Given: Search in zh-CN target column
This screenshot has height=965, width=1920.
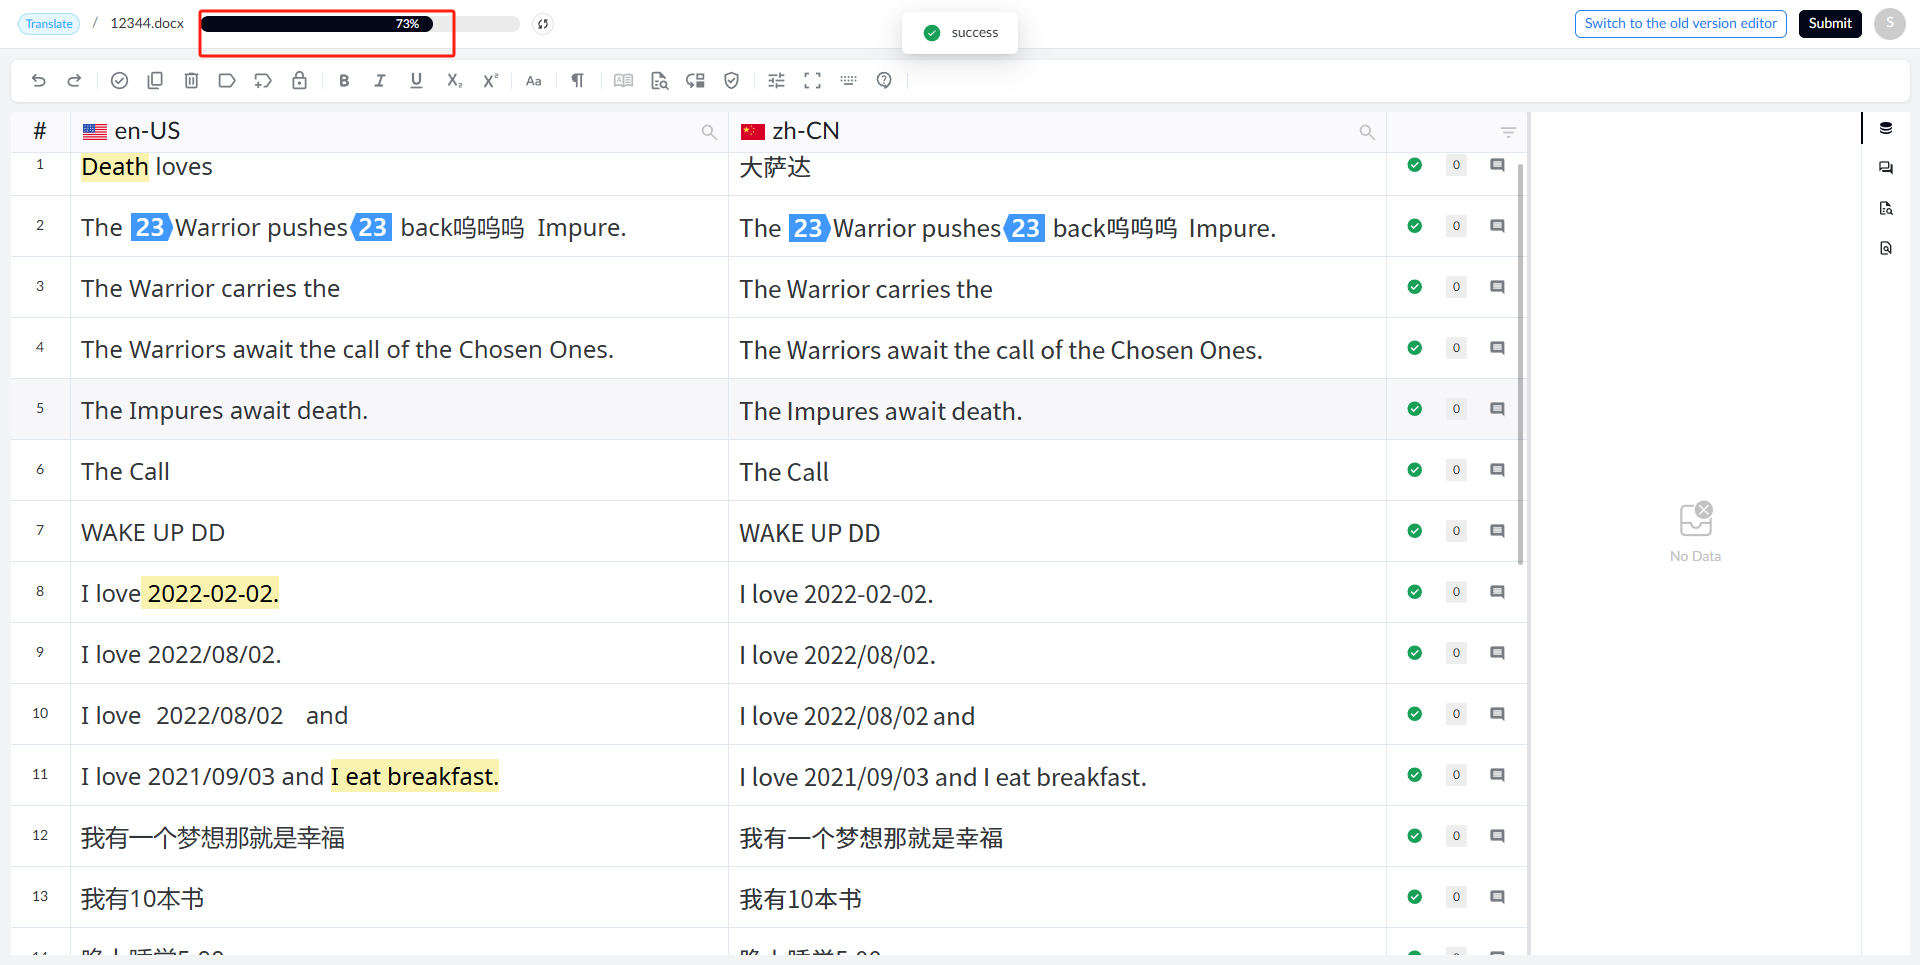Looking at the screenshot, I should 1367,132.
